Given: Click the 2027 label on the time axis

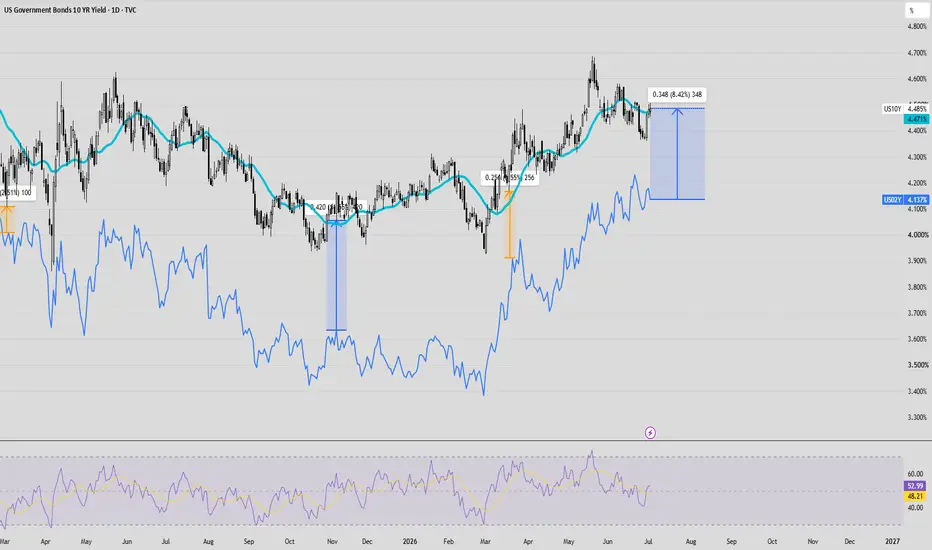Looking at the screenshot, I should [x=892, y=542].
